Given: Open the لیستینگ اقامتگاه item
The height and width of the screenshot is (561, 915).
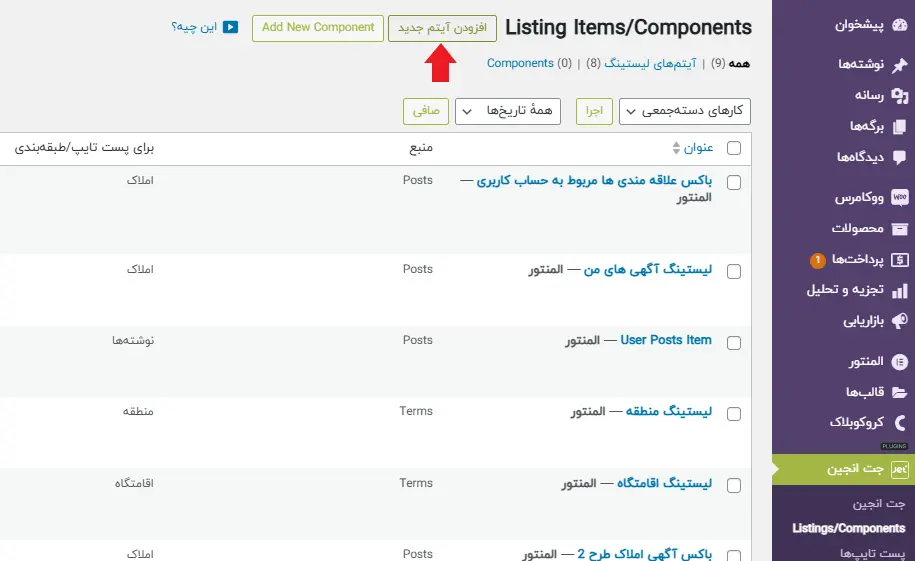Looking at the screenshot, I should pos(664,483).
